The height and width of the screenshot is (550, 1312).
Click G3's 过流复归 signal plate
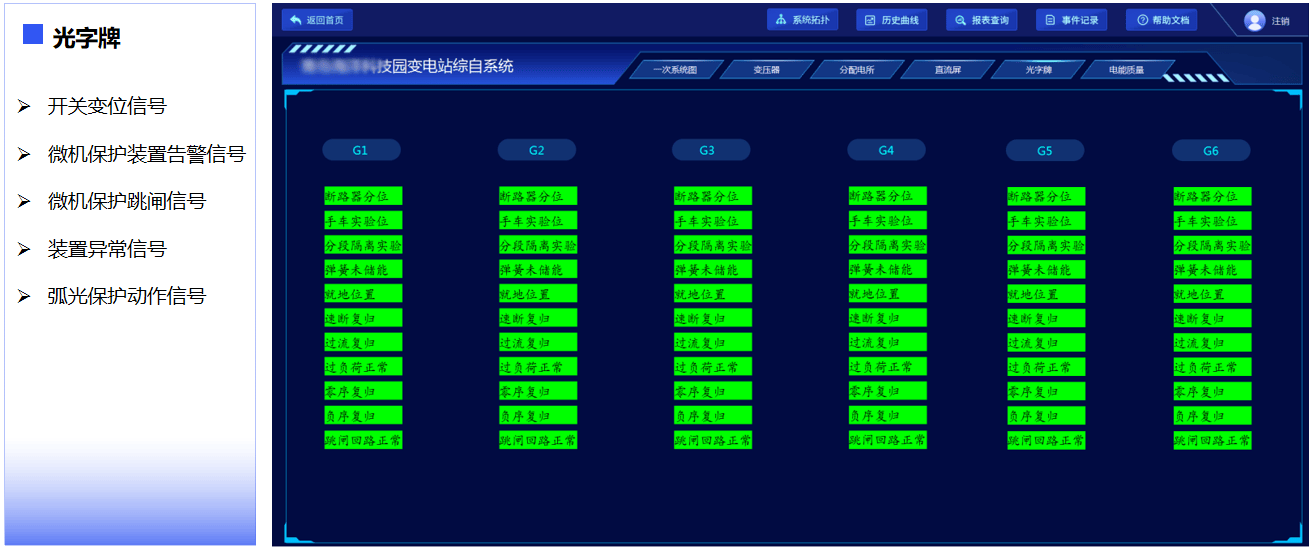(713, 342)
